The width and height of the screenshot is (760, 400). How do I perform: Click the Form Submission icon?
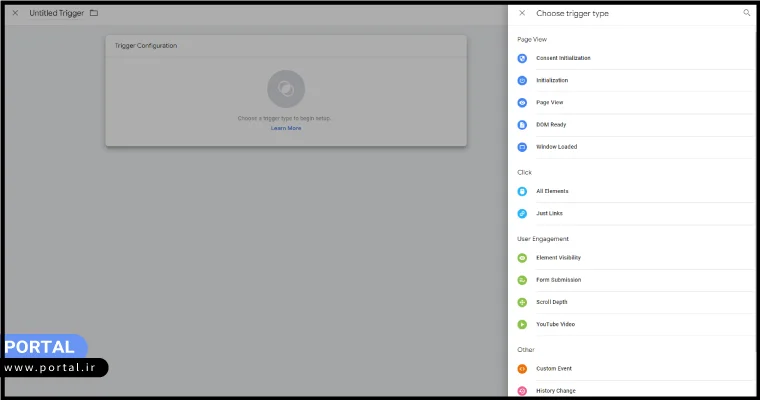tap(522, 280)
